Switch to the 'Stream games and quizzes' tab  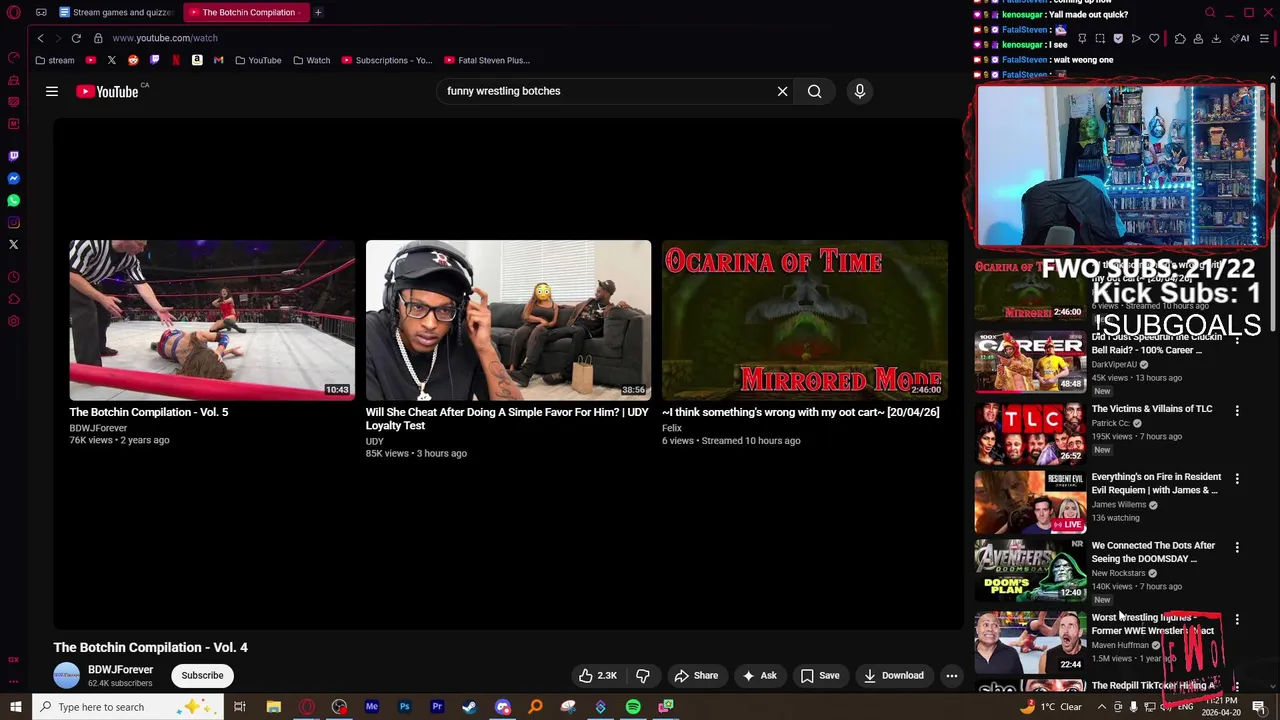click(117, 12)
